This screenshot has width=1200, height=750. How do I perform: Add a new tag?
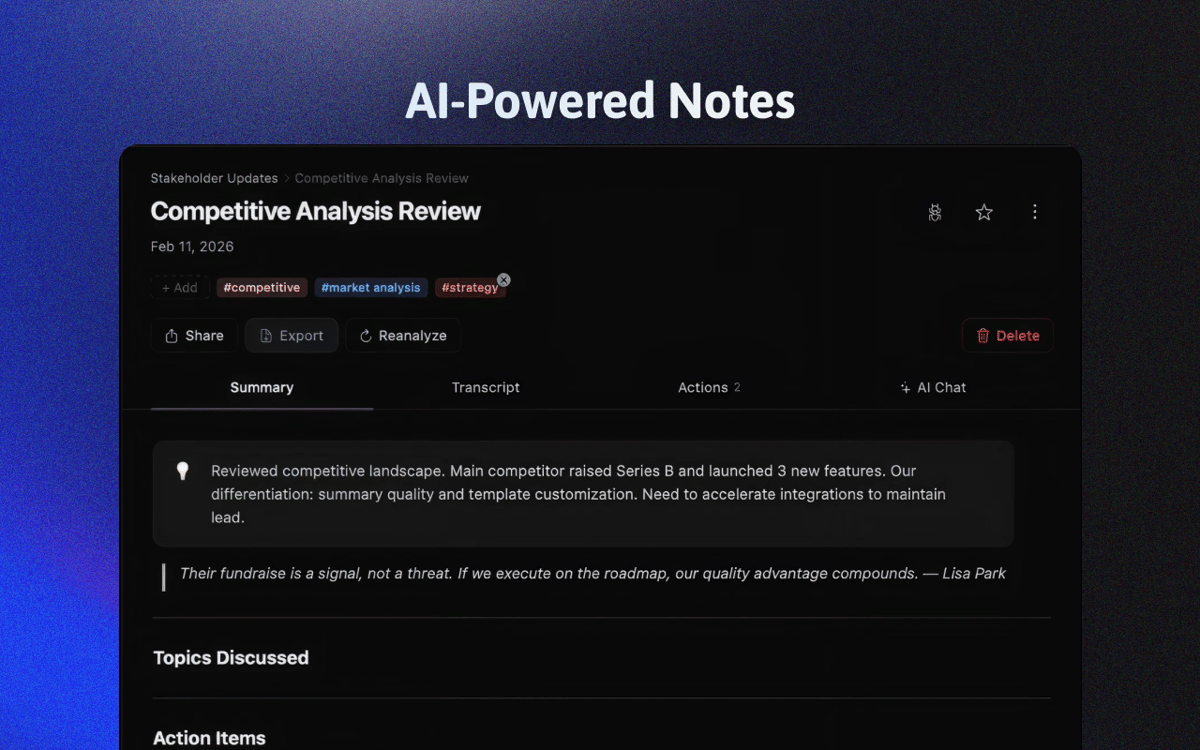(x=180, y=288)
